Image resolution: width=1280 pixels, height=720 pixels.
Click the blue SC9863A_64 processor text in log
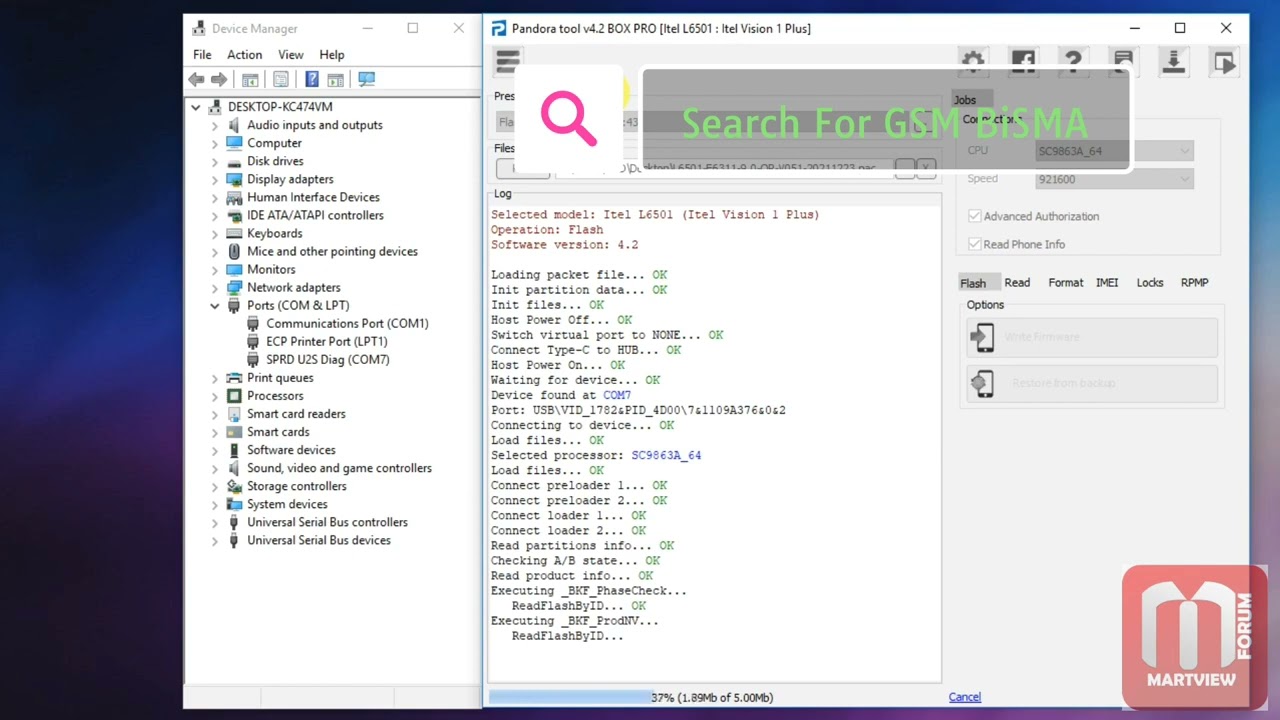(666, 455)
